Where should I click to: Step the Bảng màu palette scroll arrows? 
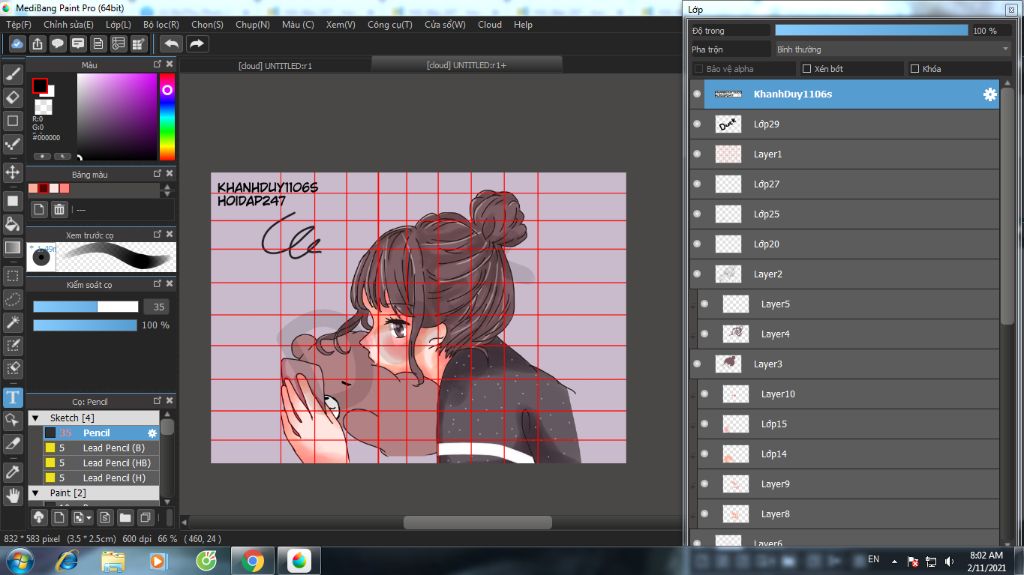[x=167, y=190]
